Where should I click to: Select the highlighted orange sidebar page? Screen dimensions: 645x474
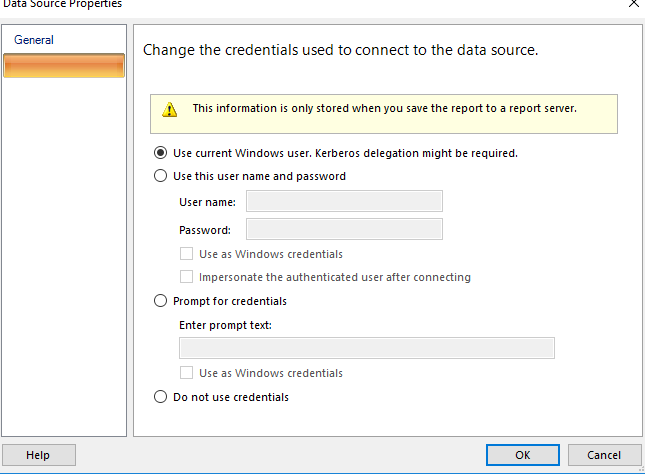pos(64,65)
